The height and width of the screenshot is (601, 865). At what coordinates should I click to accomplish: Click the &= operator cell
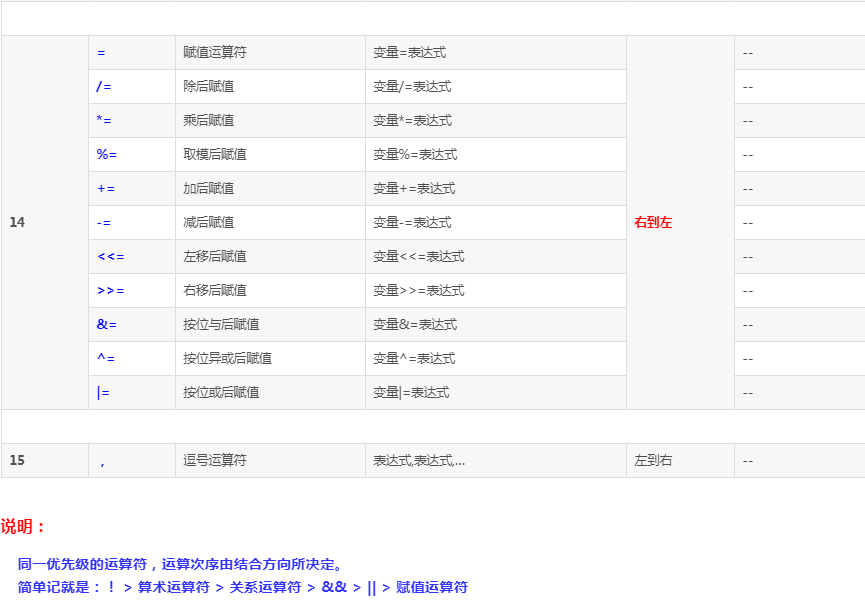[x=132, y=325]
